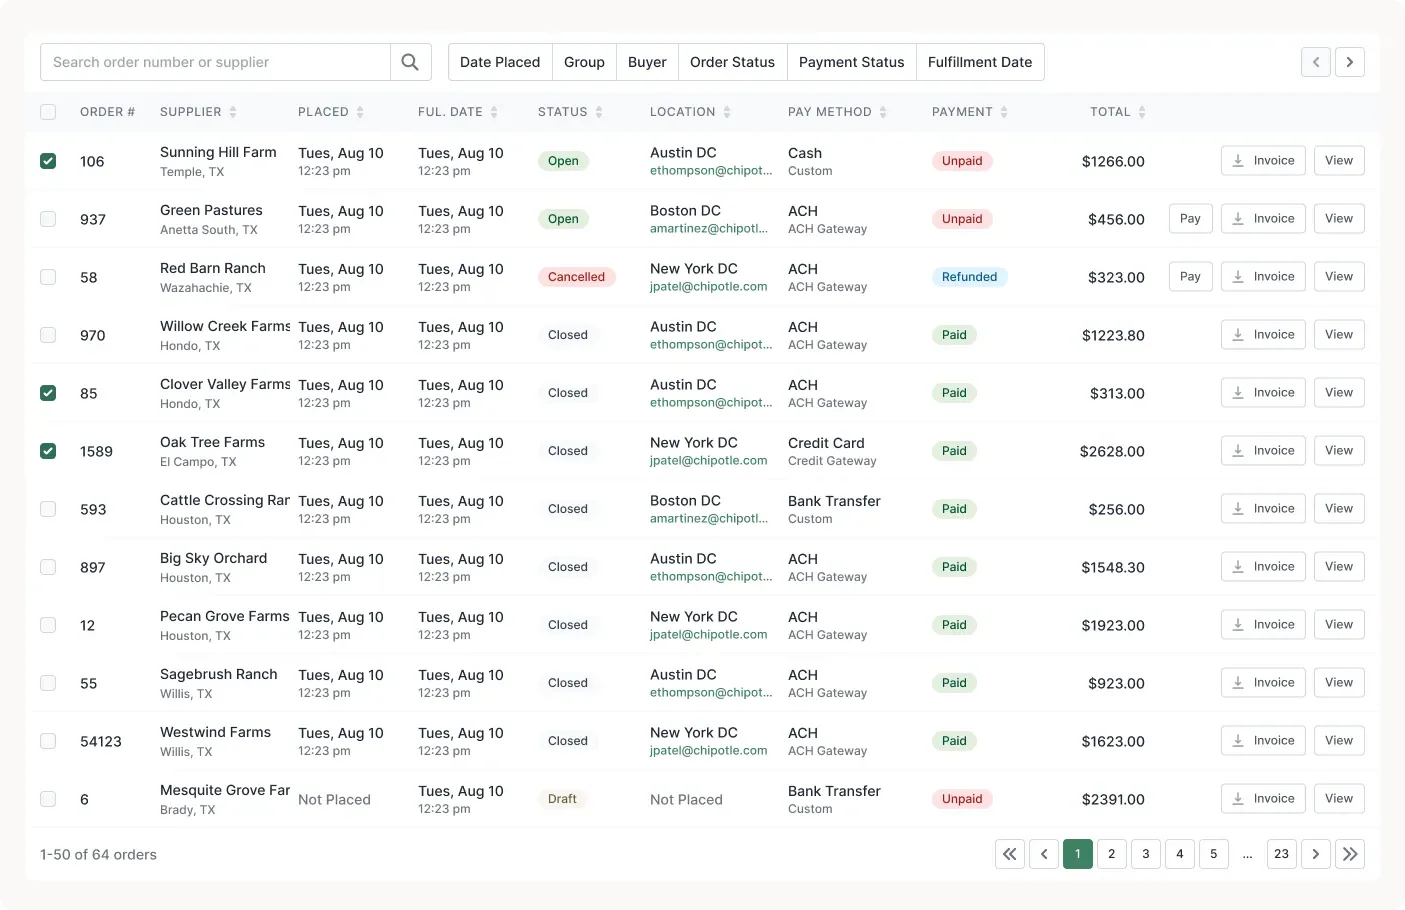1405x910 pixels.
Task: Open Date Placed filter
Action: pyautogui.click(x=500, y=62)
